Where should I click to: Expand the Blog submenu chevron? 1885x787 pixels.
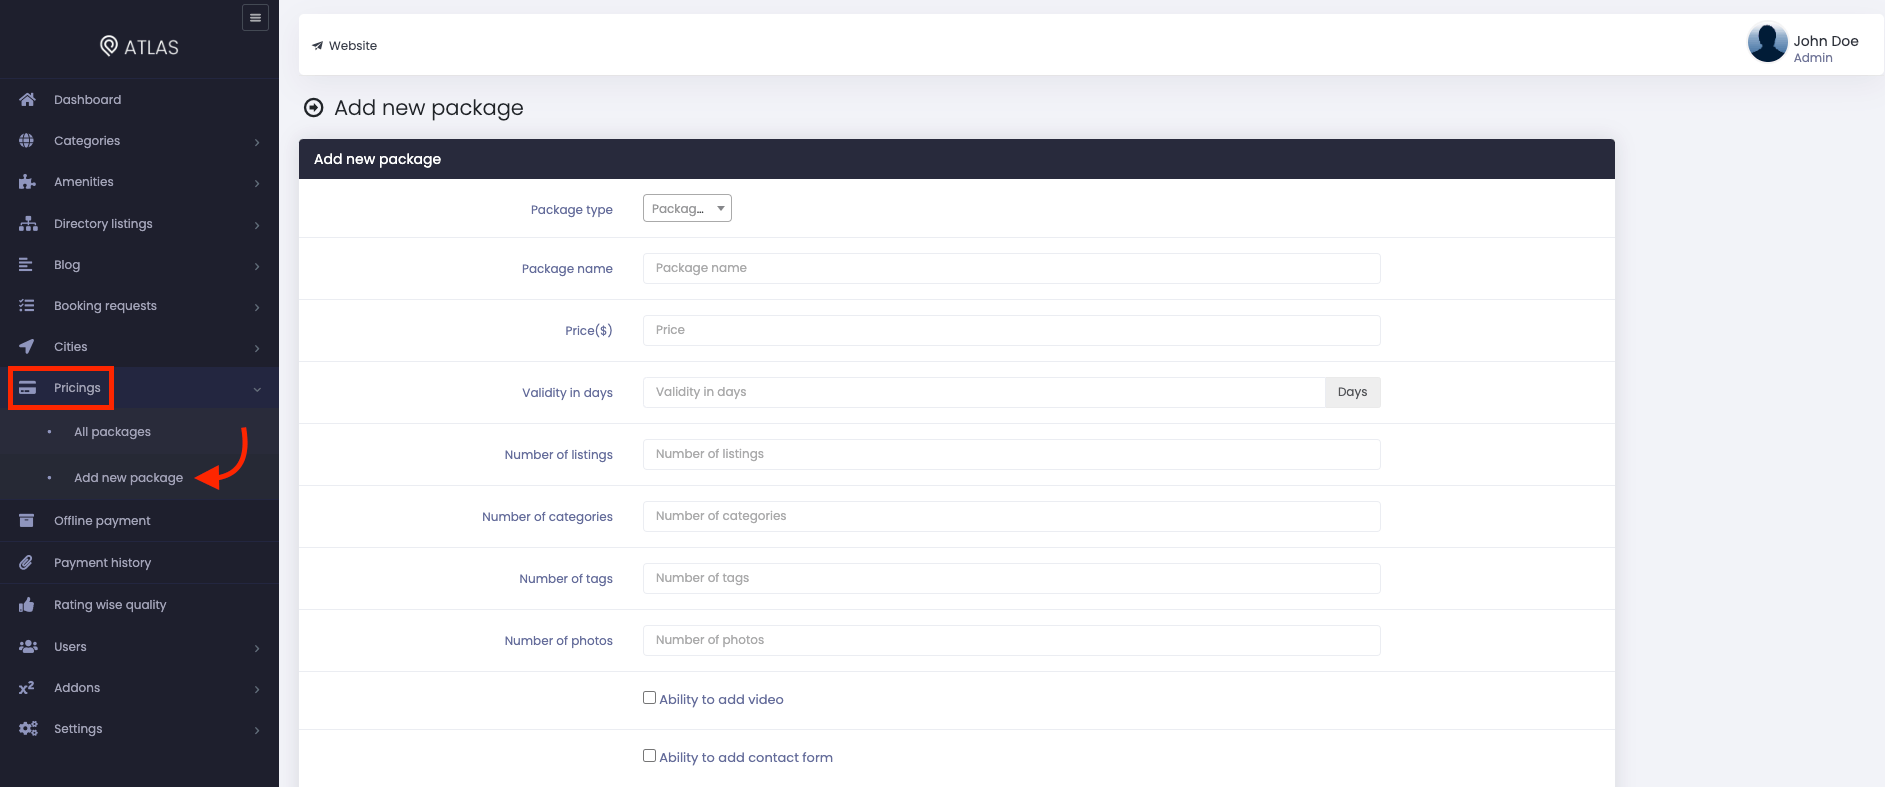click(257, 266)
